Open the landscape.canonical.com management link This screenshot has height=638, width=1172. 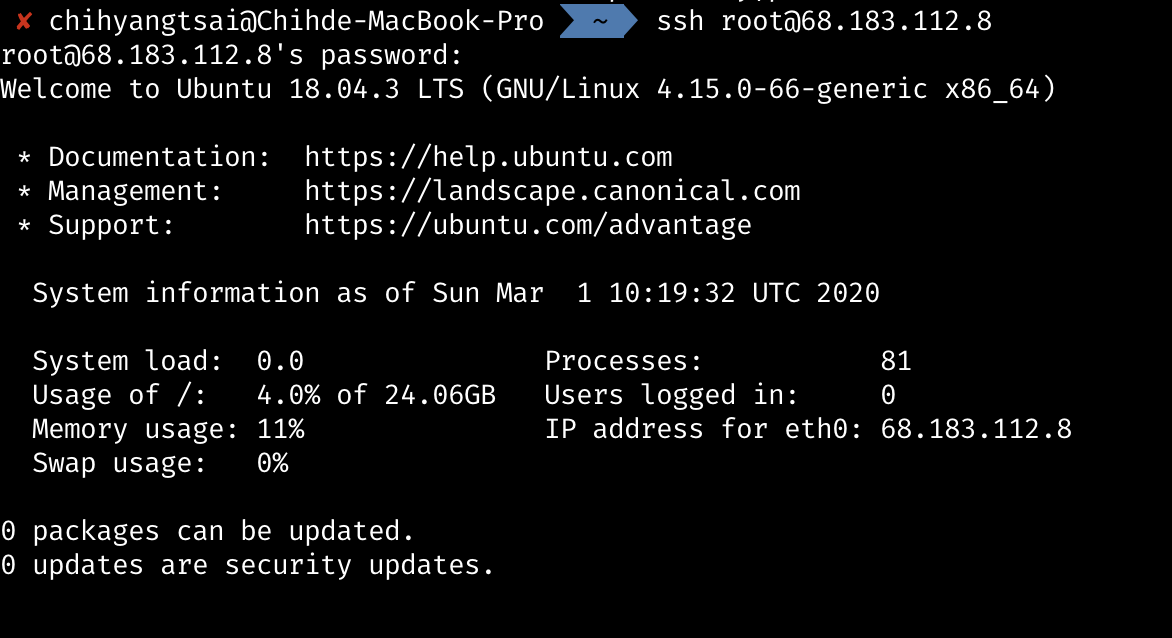click(x=552, y=191)
